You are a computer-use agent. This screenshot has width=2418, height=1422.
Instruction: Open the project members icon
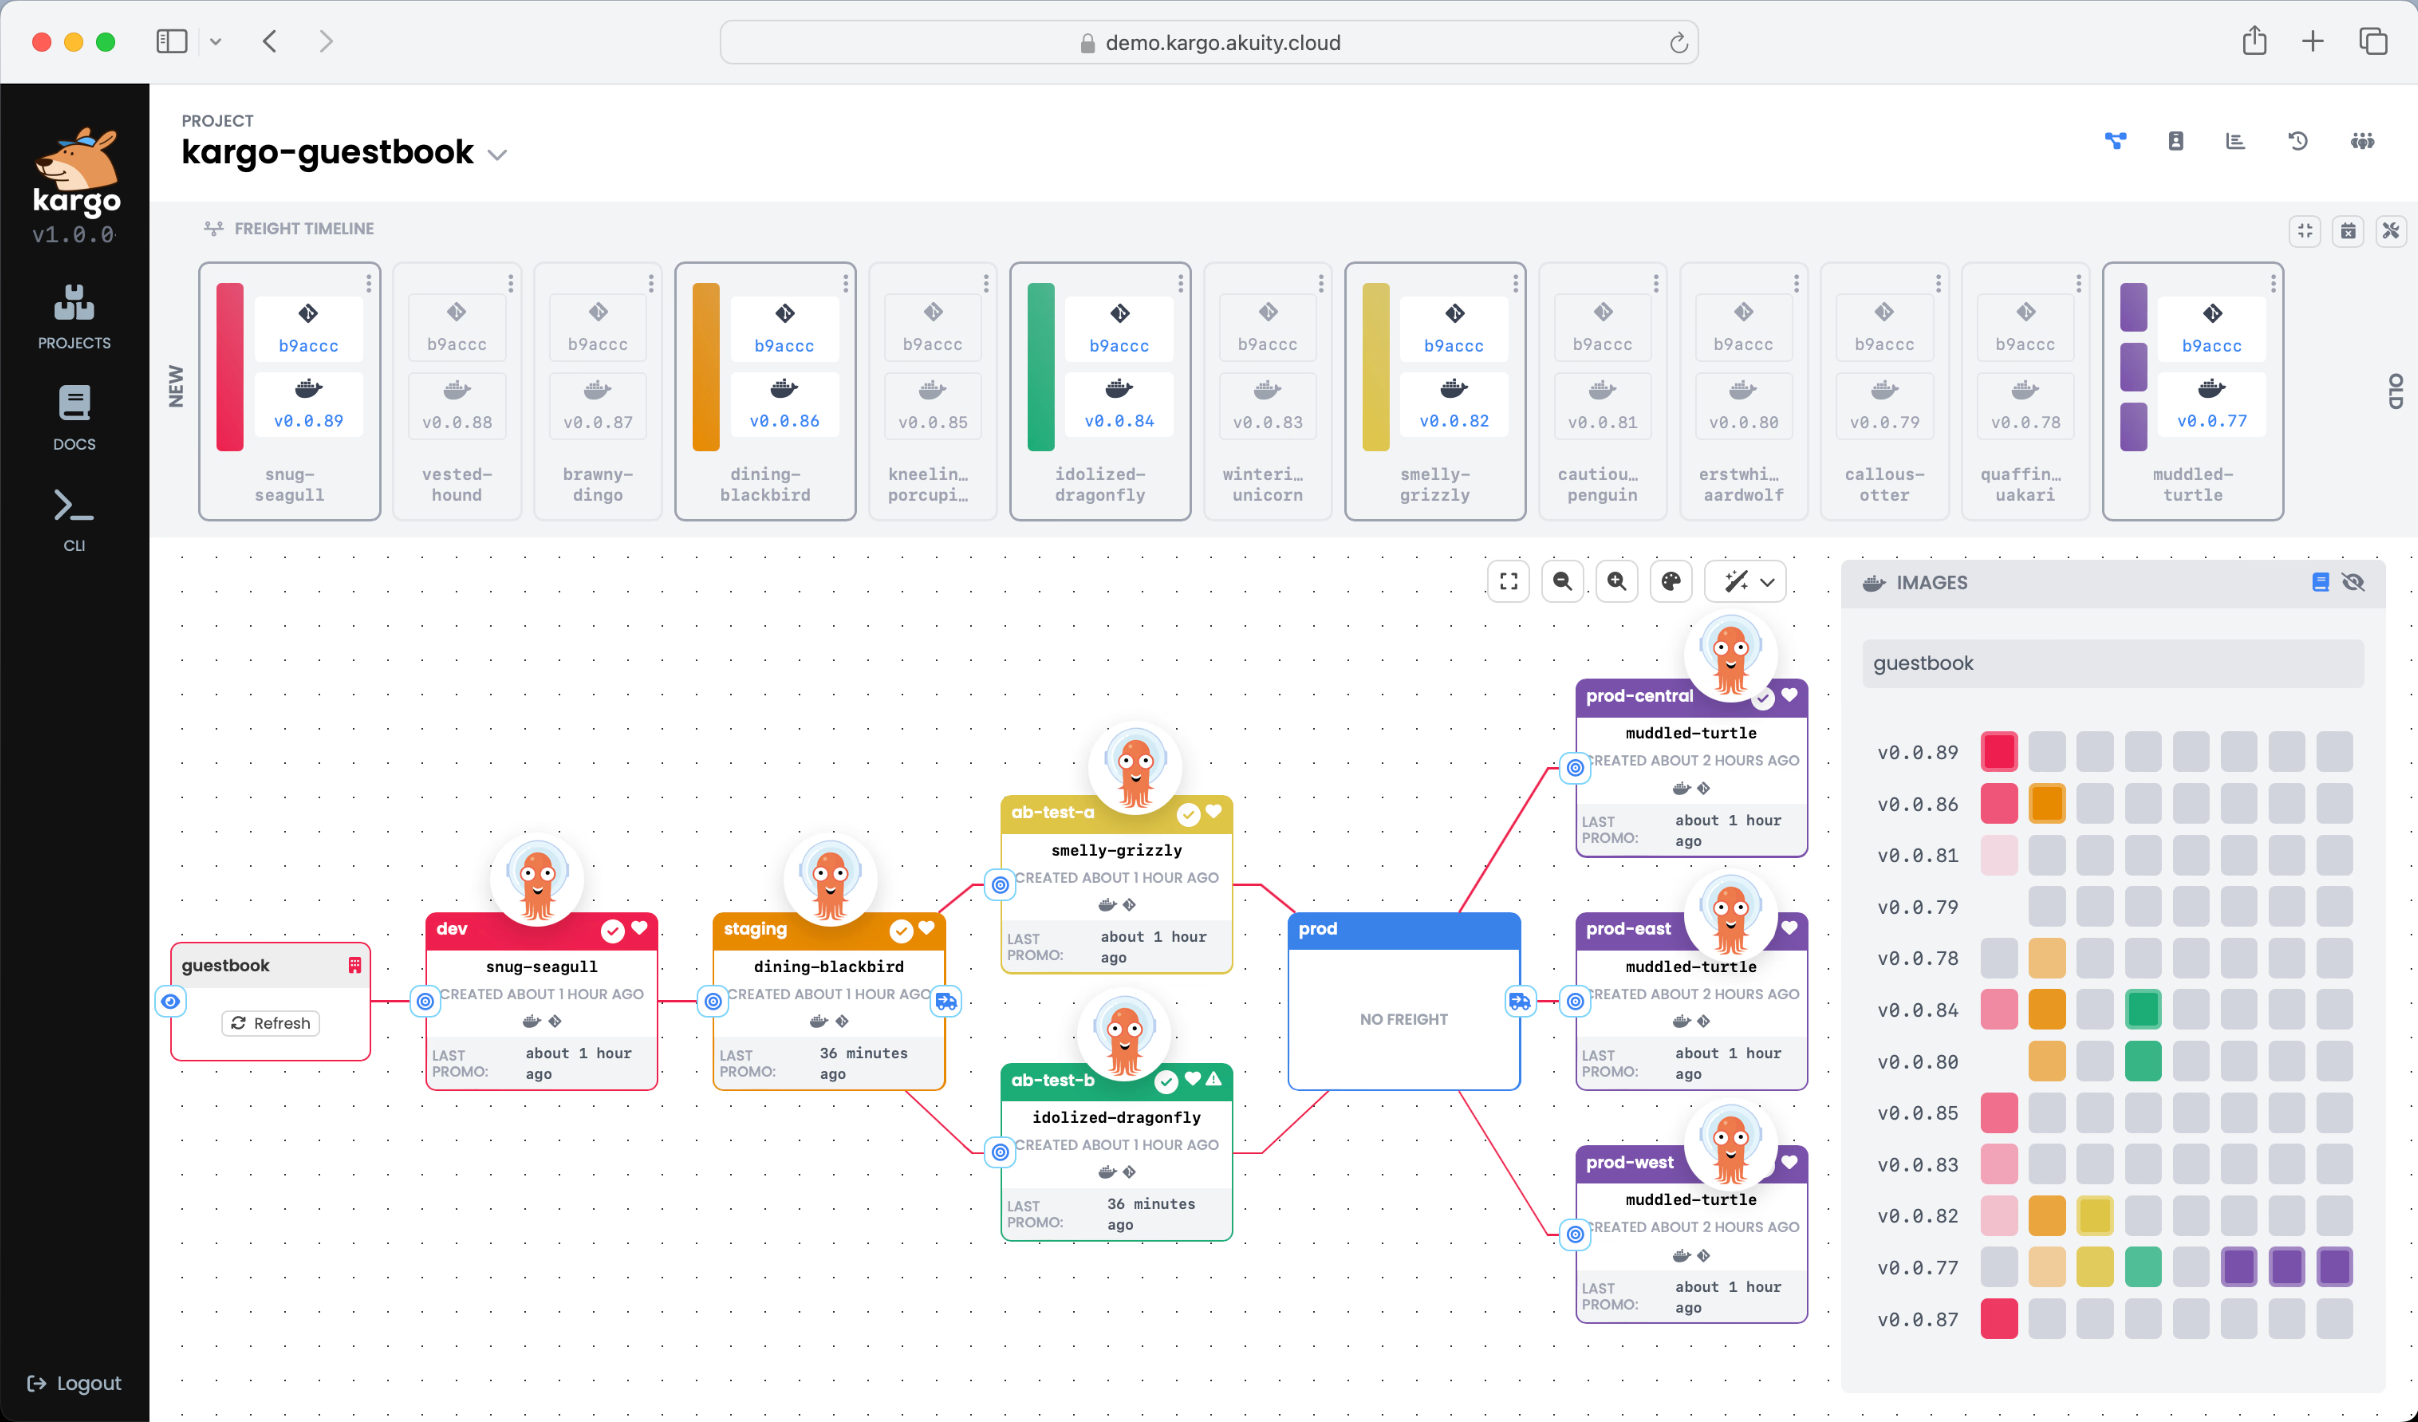pyautogui.click(x=2362, y=141)
